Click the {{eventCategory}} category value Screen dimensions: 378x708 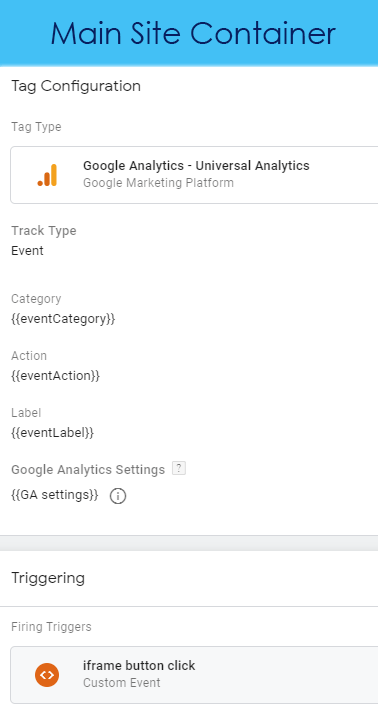click(63, 319)
